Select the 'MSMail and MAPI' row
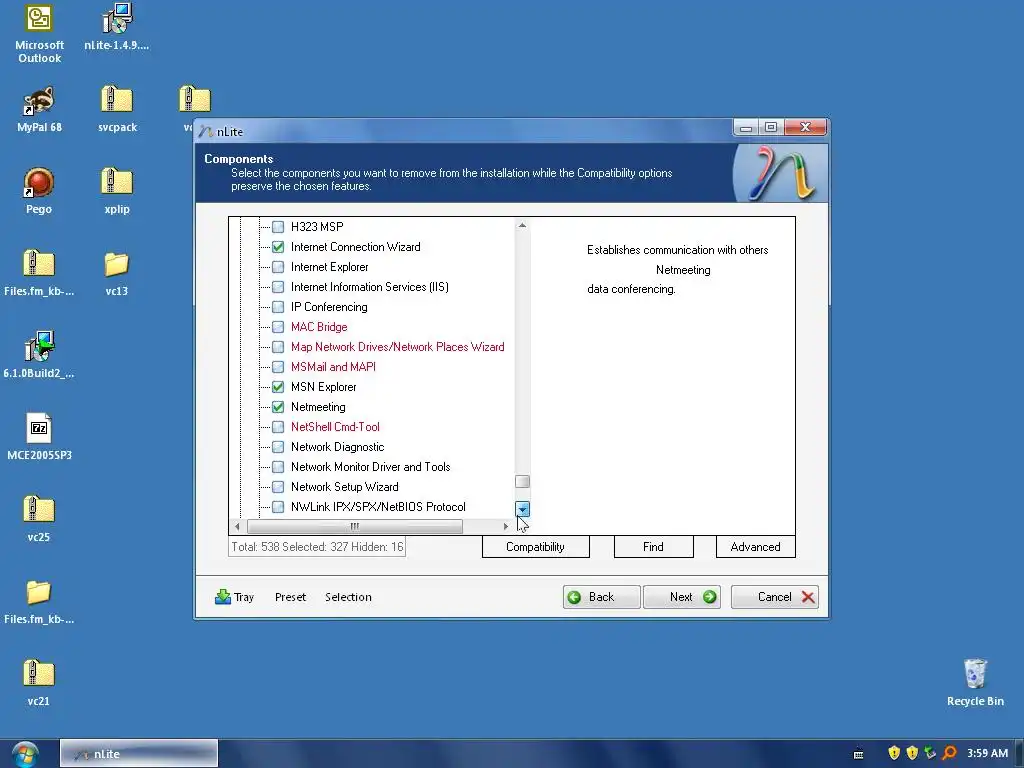The height and width of the screenshot is (768, 1024). 333,367
